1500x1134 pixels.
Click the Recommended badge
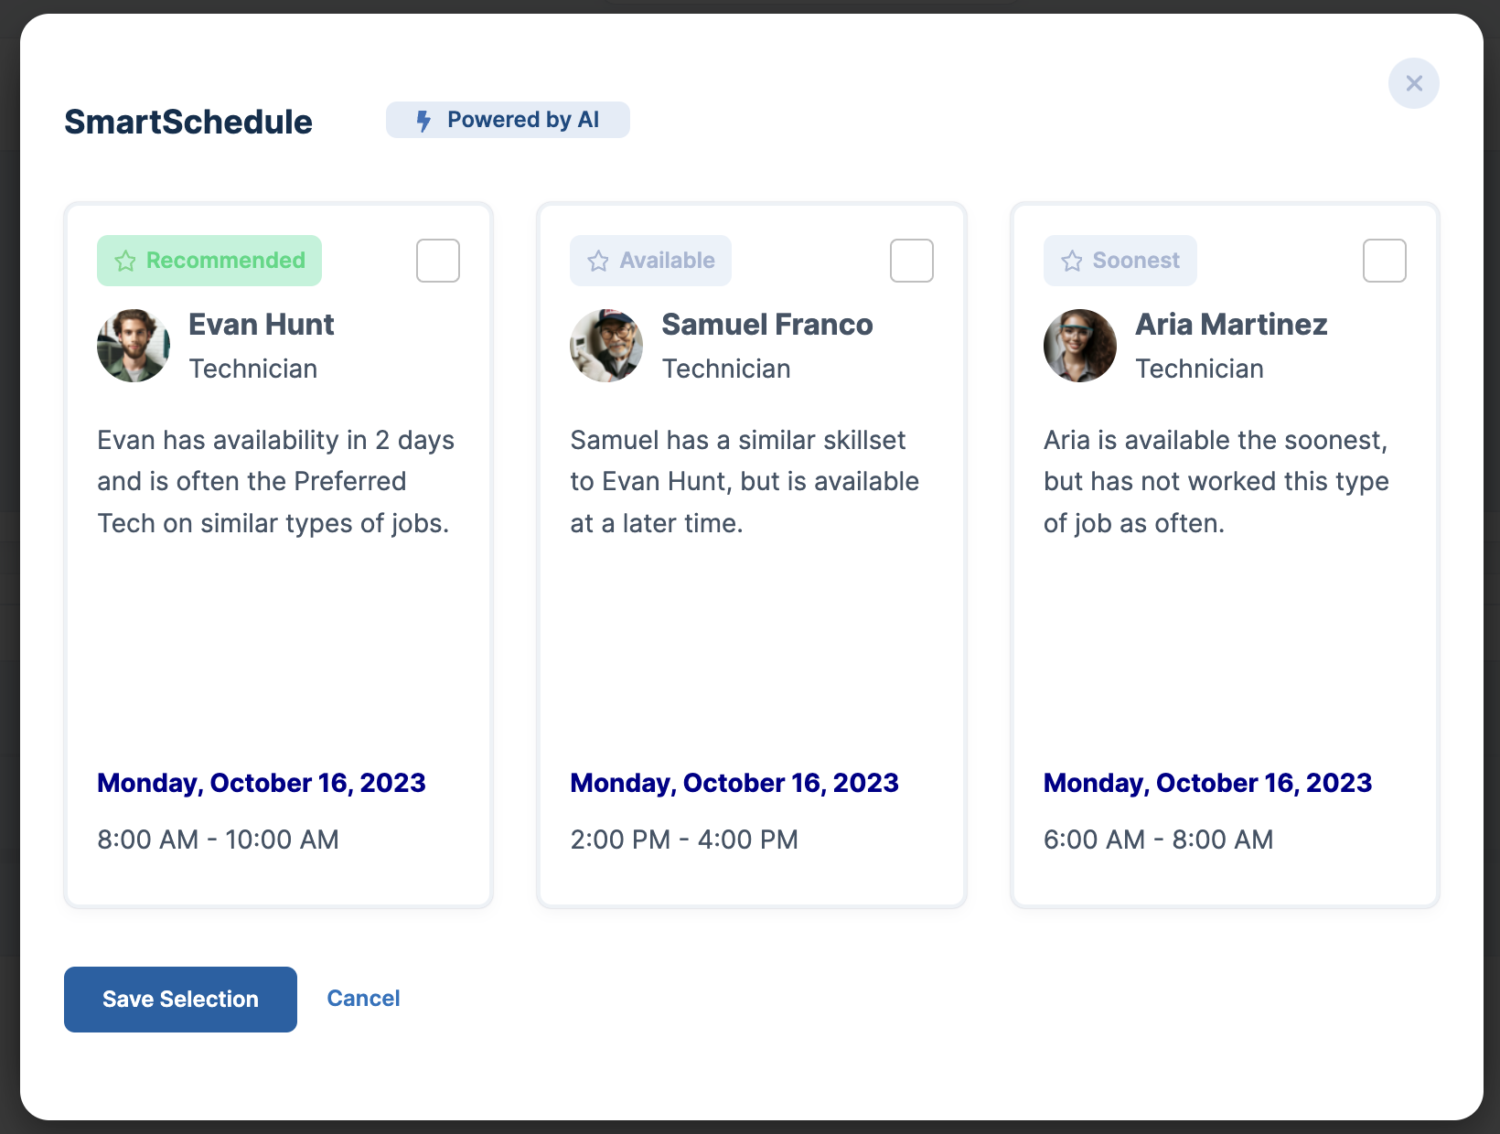click(208, 260)
